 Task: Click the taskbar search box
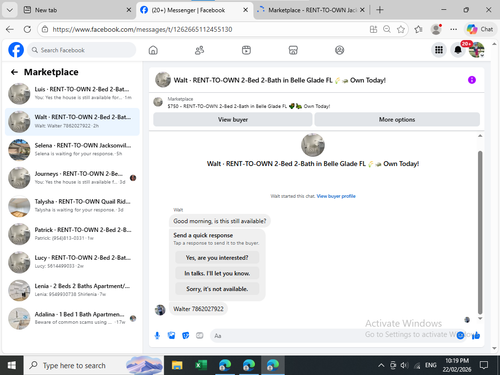(93, 365)
